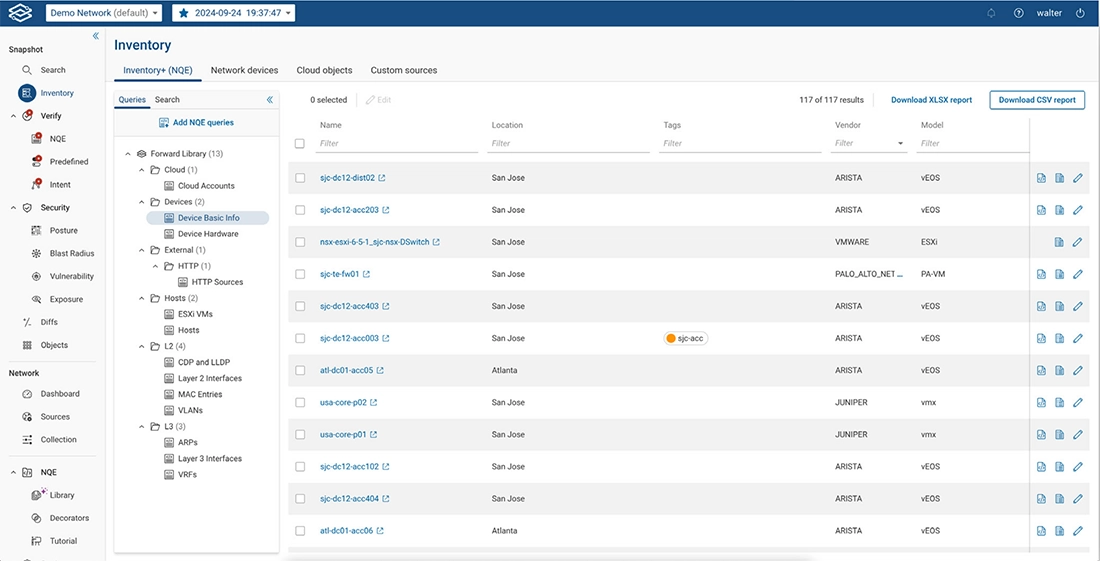Viewport: 1100px width, 561px height.
Task: Toggle the select-all checkbox in header
Action: 300,143
